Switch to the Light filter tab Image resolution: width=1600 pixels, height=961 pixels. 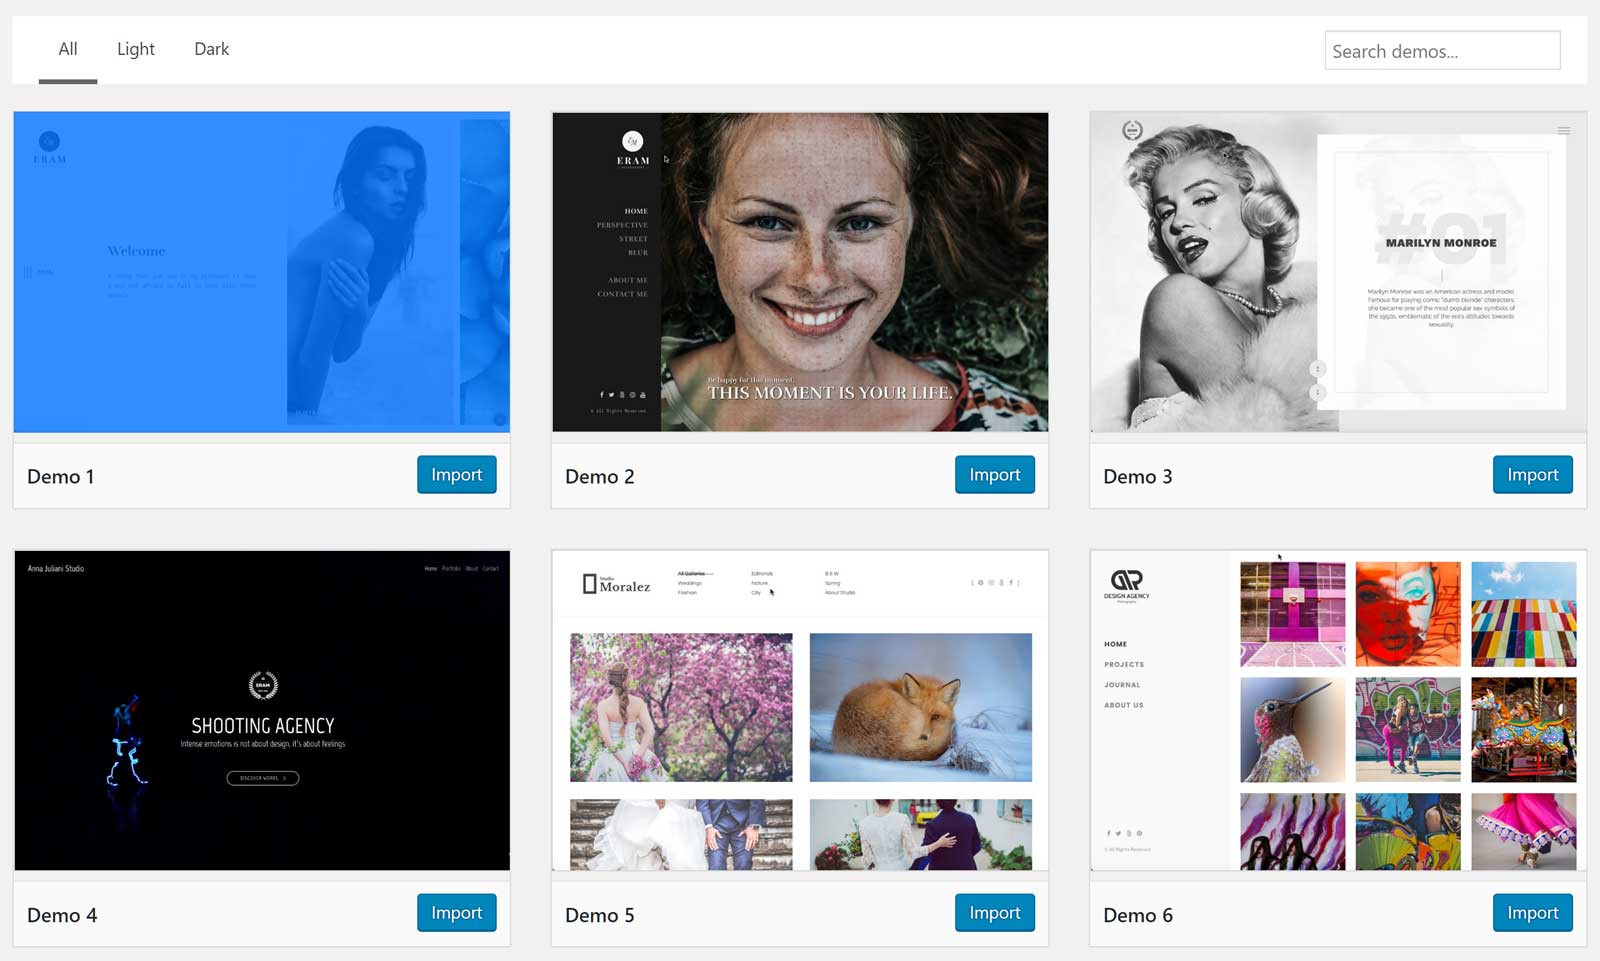coord(136,49)
